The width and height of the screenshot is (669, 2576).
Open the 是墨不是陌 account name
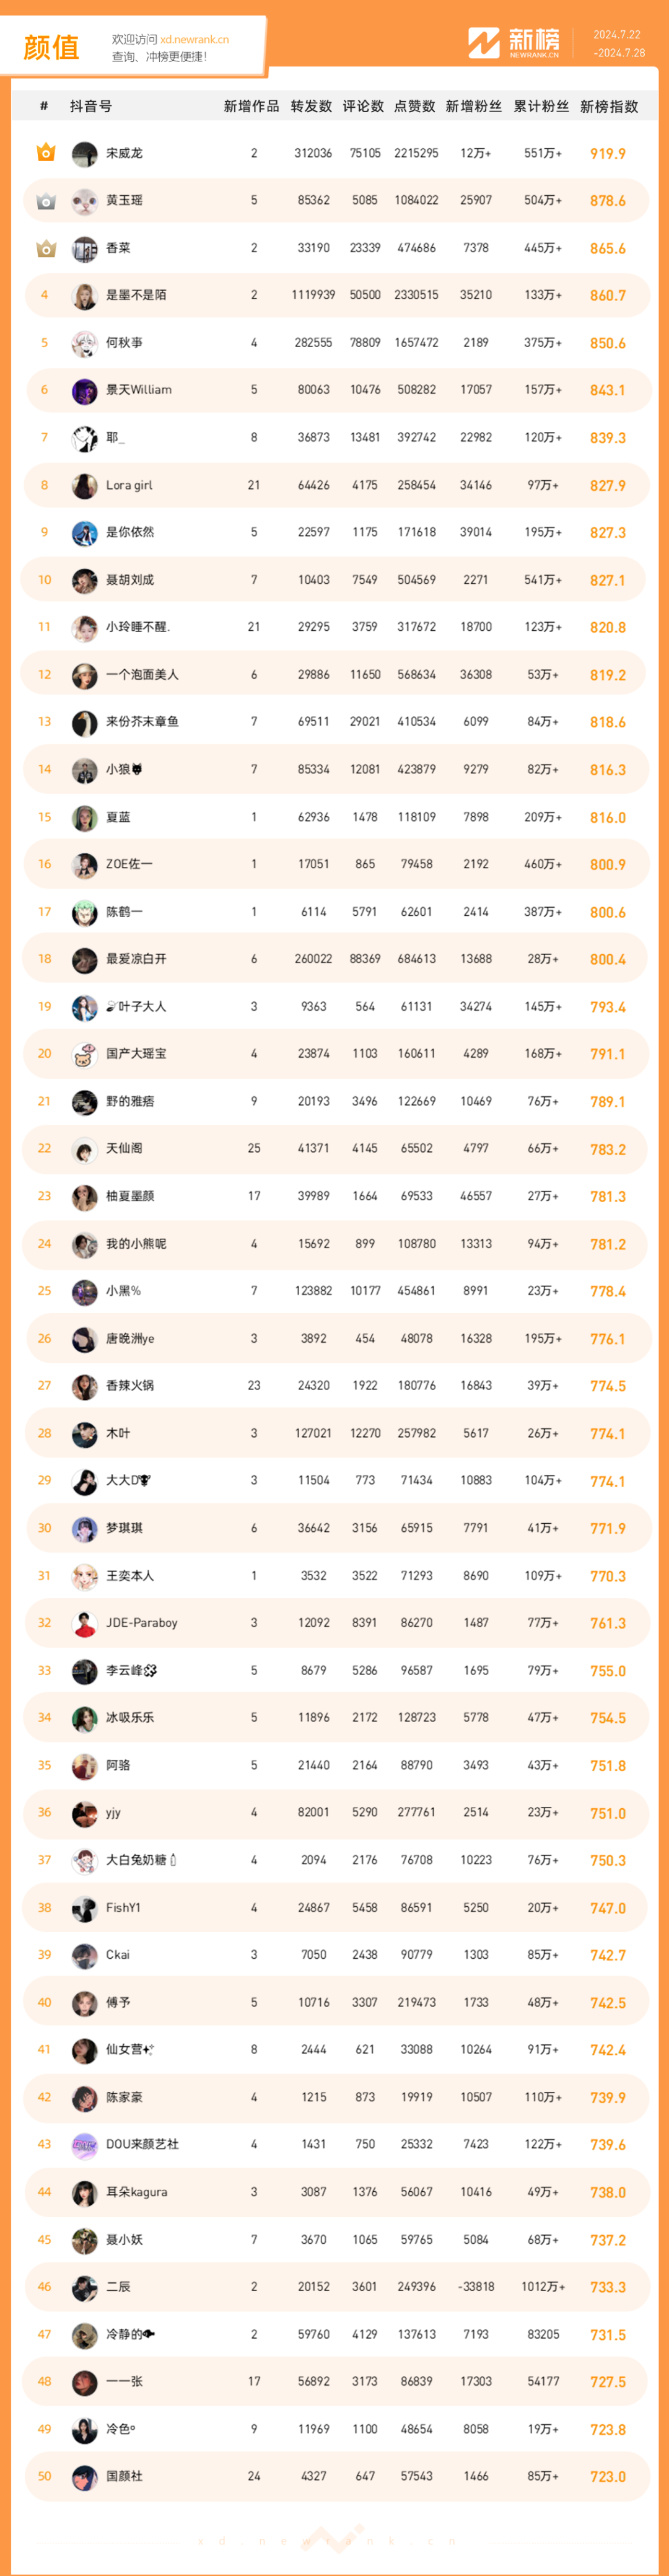click(136, 295)
